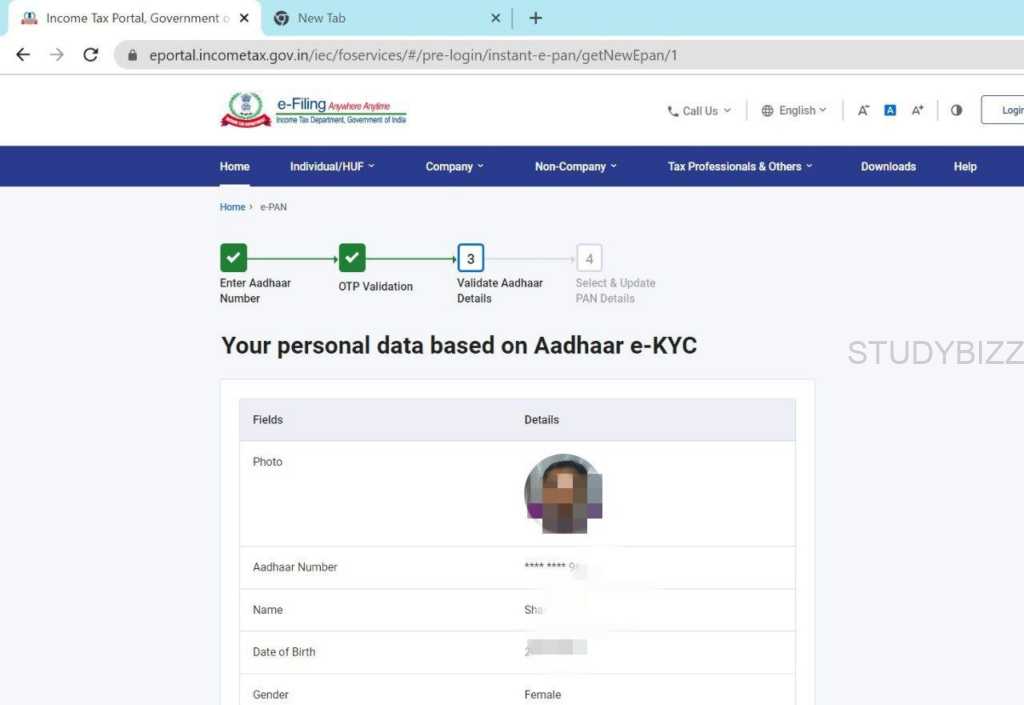This screenshot has width=1024, height=705.
Task: Increase font size with A+ icon
Action: click(917, 111)
